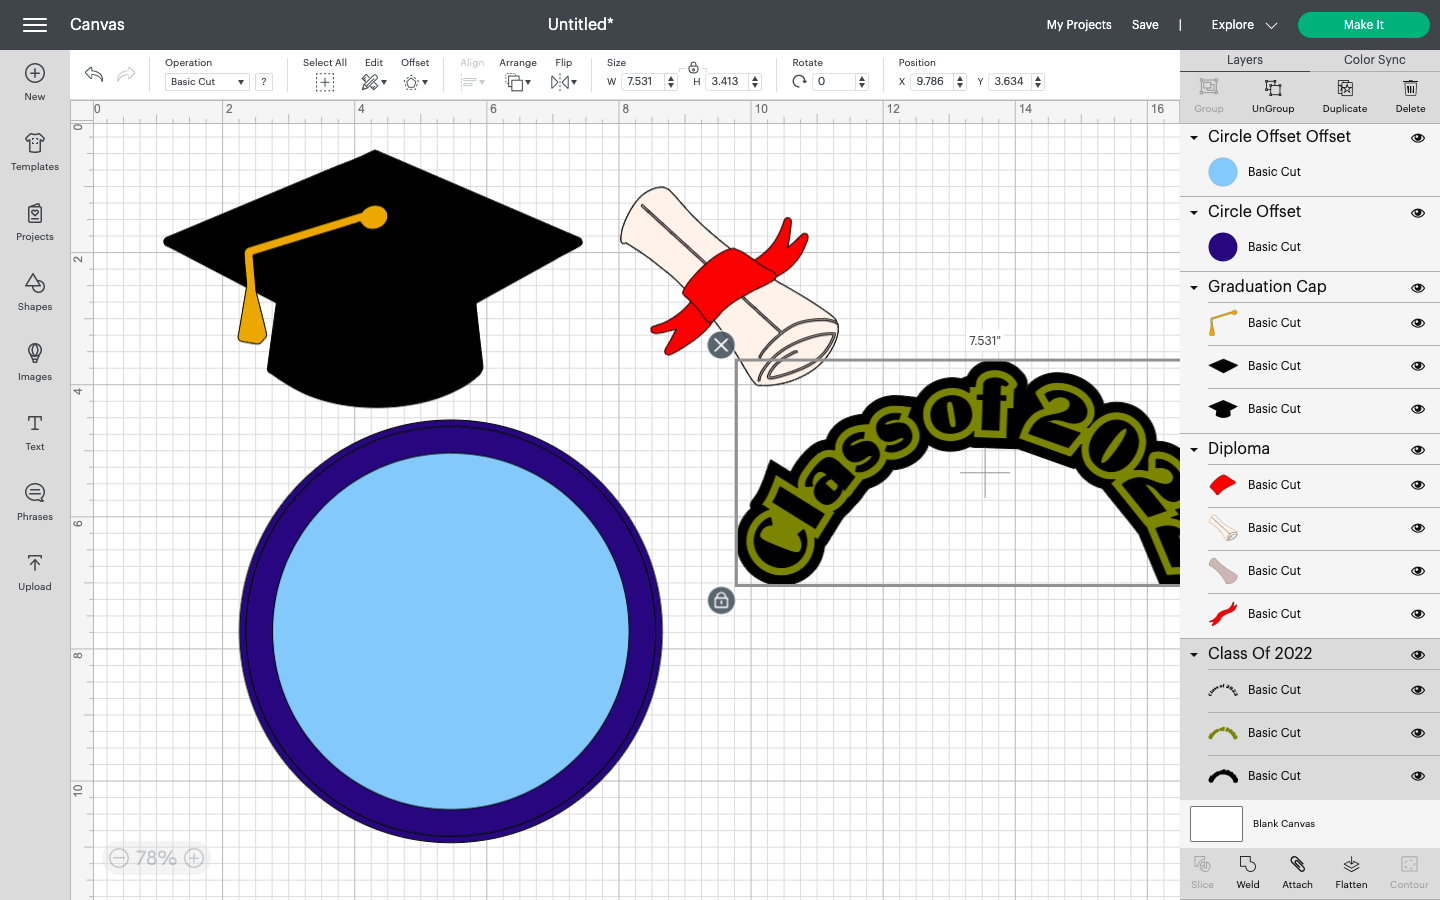1440x900 pixels.
Task: Click the lock icon beside the selection
Action: tap(721, 600)
